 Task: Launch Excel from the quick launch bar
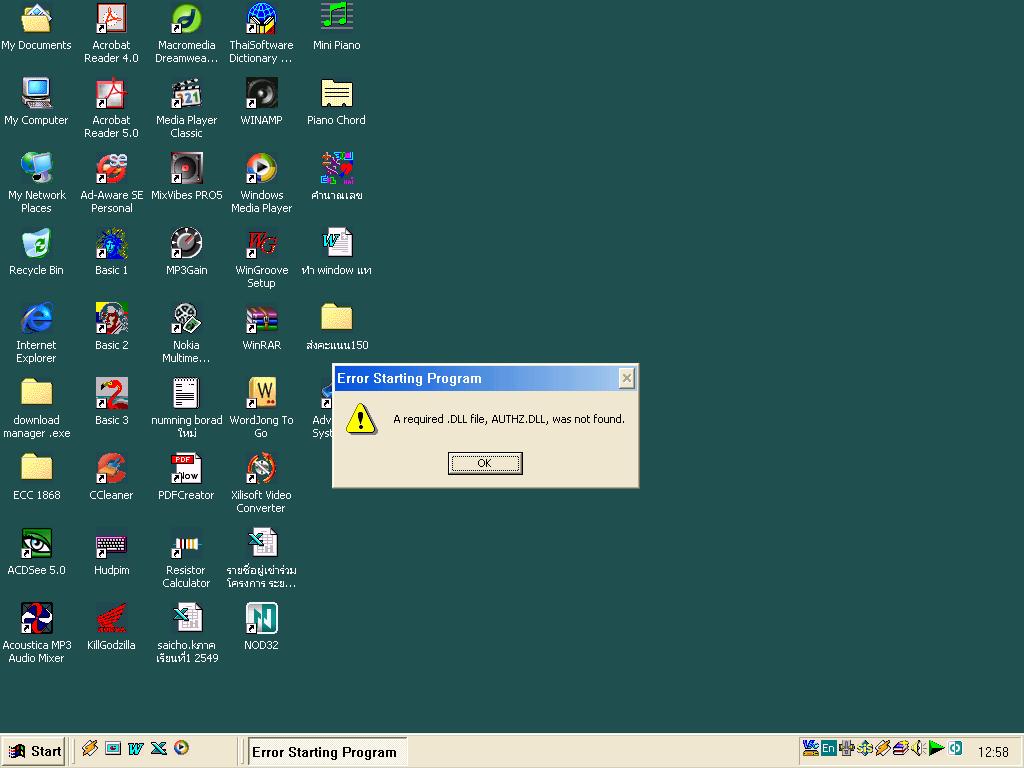coord(159,748)
